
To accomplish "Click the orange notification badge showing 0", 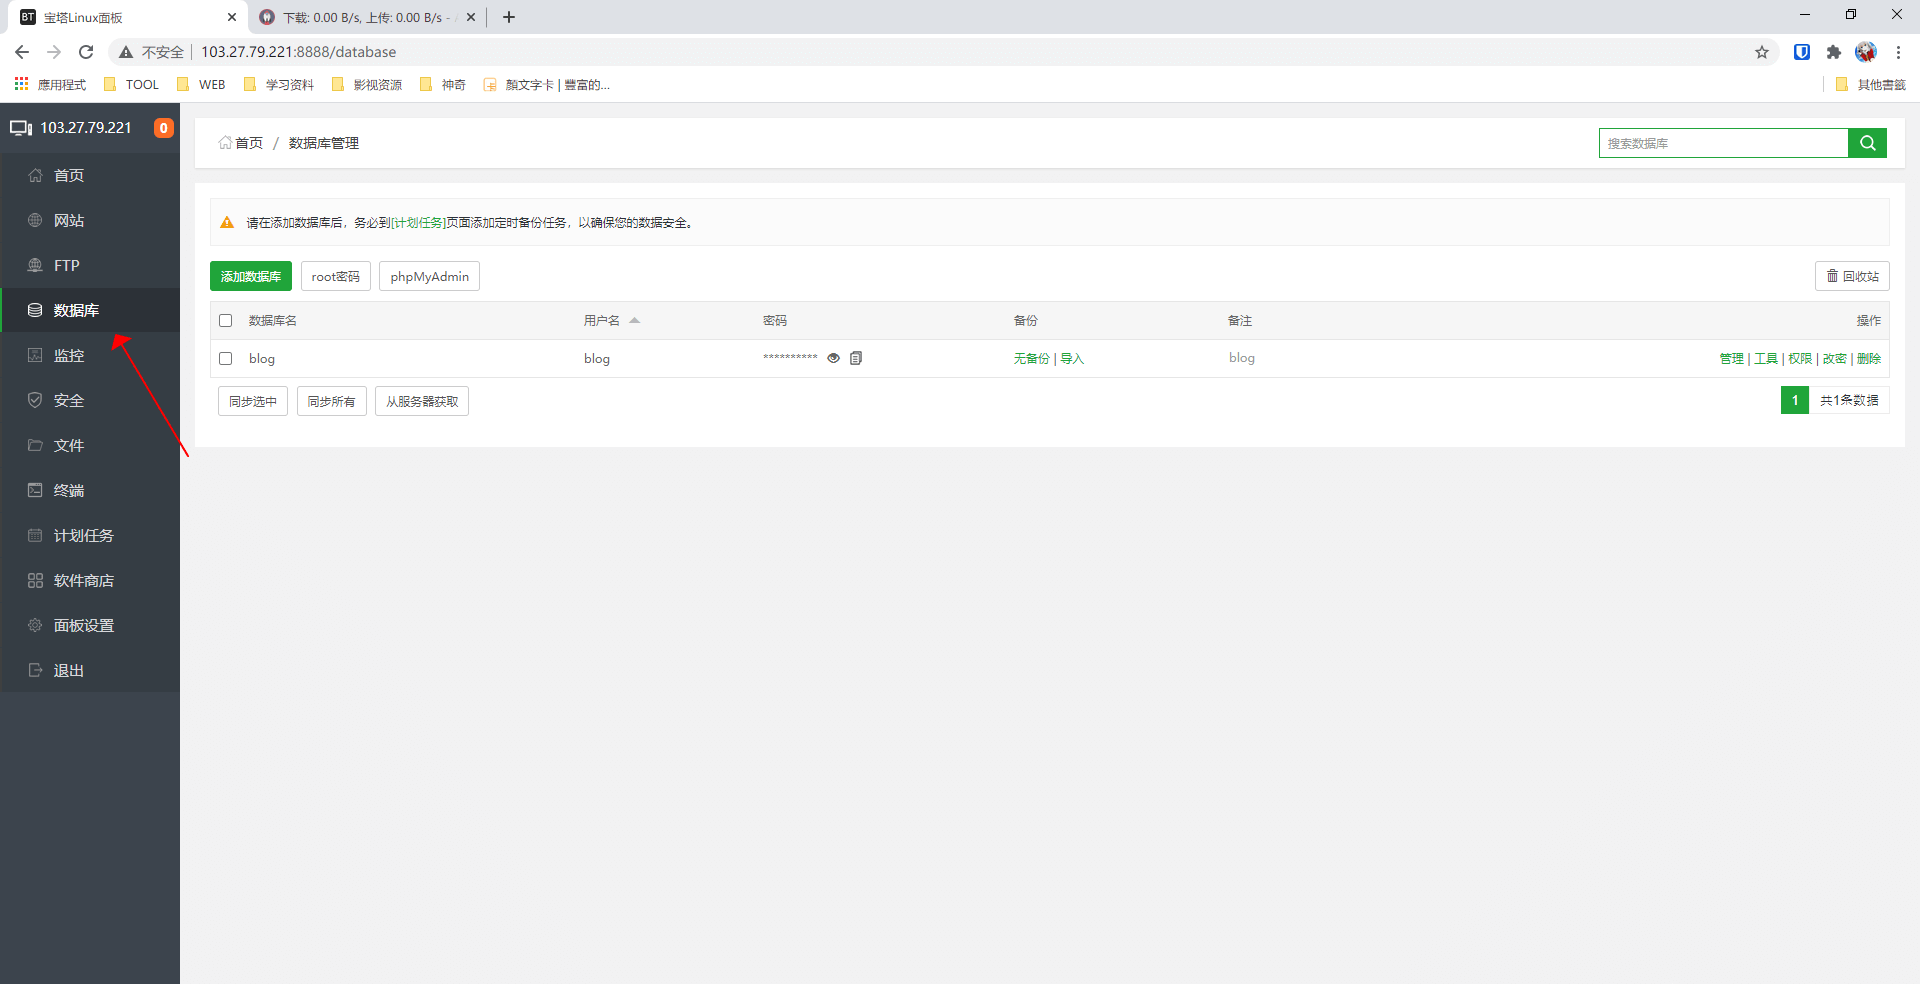I will click(x=164, y=128).
